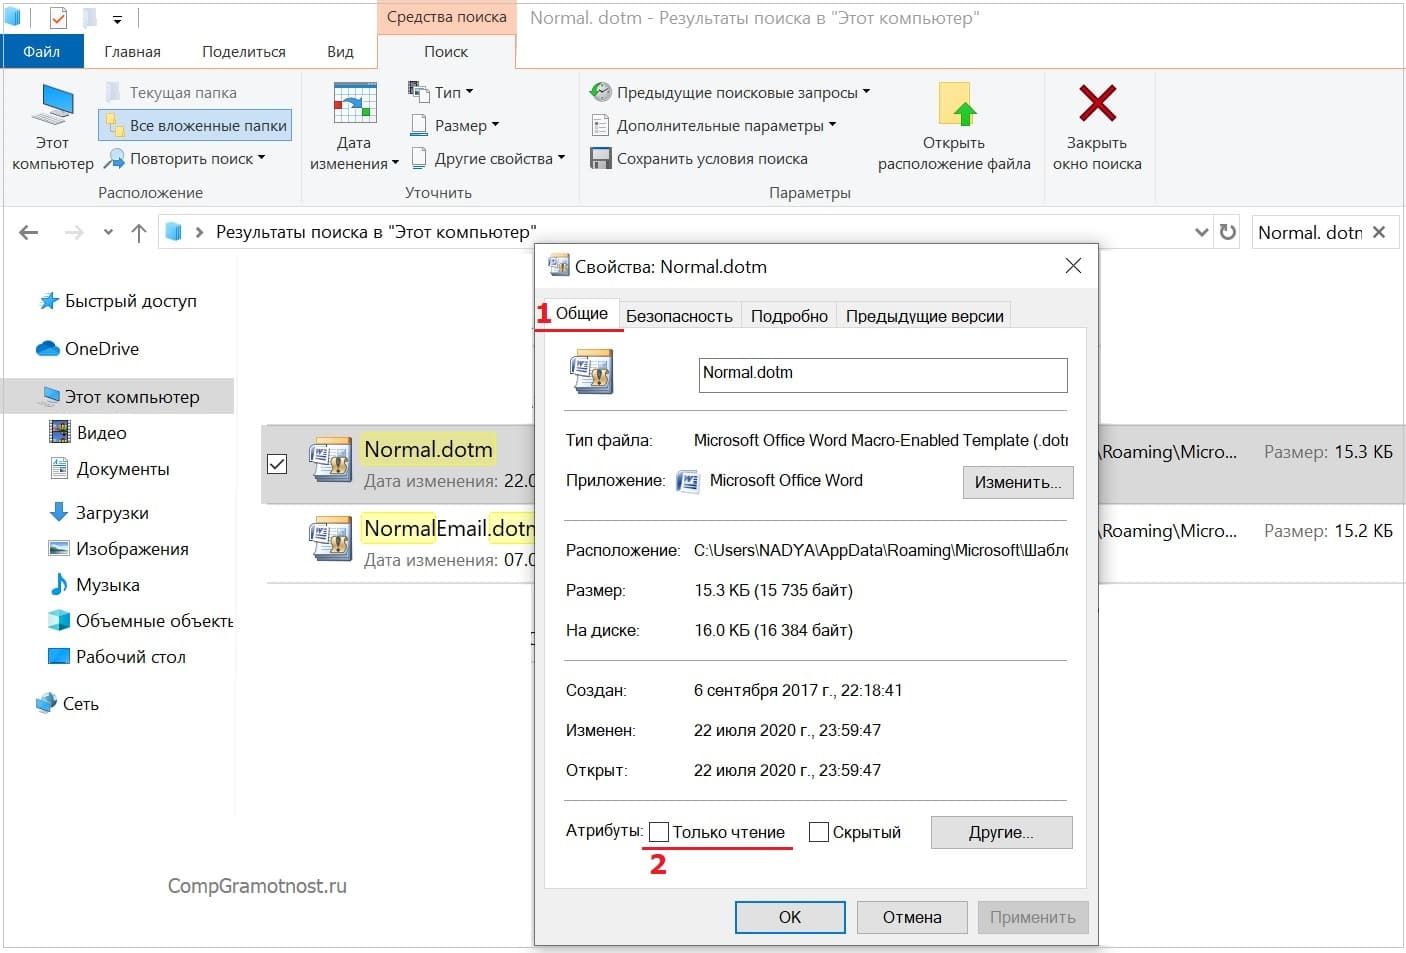Viewport: 1406px width, 953px height.
Task: Select Downloads in navigation pane
Action: click(x=111, y=513)
